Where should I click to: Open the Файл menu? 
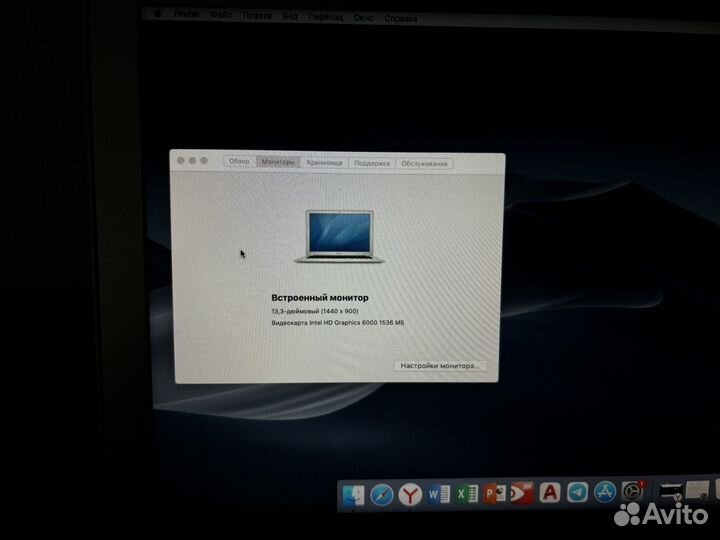[221, 15]
